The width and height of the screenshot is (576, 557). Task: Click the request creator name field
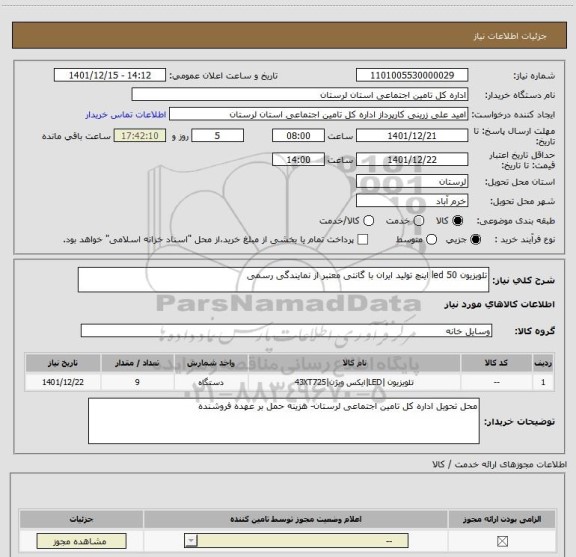click(318, 114)
